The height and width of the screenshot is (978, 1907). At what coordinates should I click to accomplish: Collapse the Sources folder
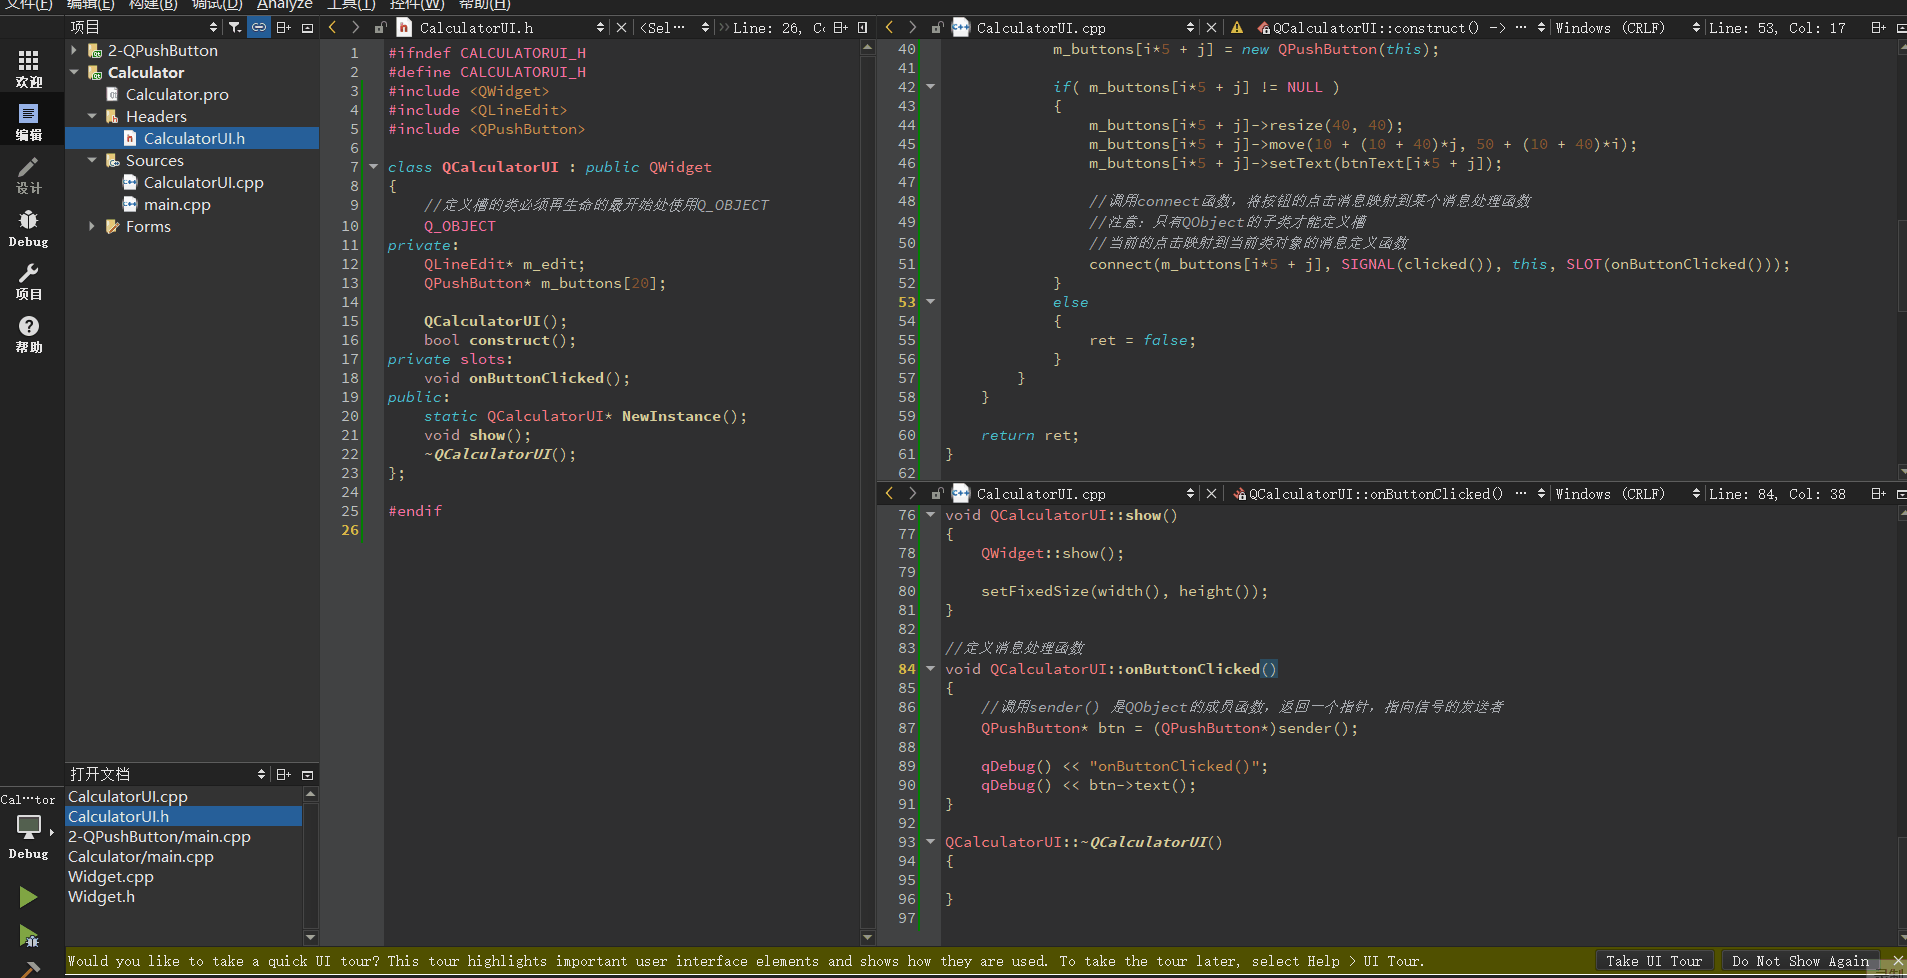tap(92, 160)
